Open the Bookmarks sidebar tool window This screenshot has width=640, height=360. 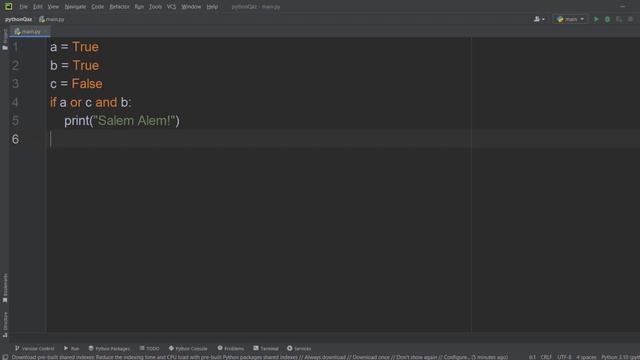(5, 288)
